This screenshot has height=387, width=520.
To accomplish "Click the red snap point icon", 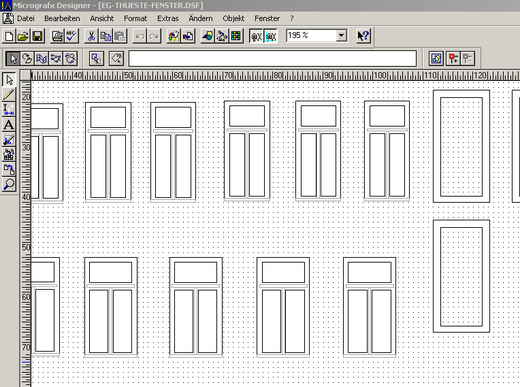I will pos(453,59).
